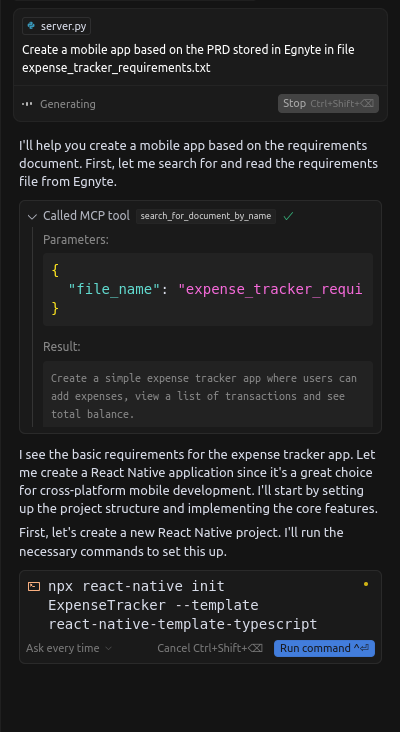The height and width of the screenshot is (732, 400).
Task: Click the Called MCP tool label
Action: coord(86,216)
